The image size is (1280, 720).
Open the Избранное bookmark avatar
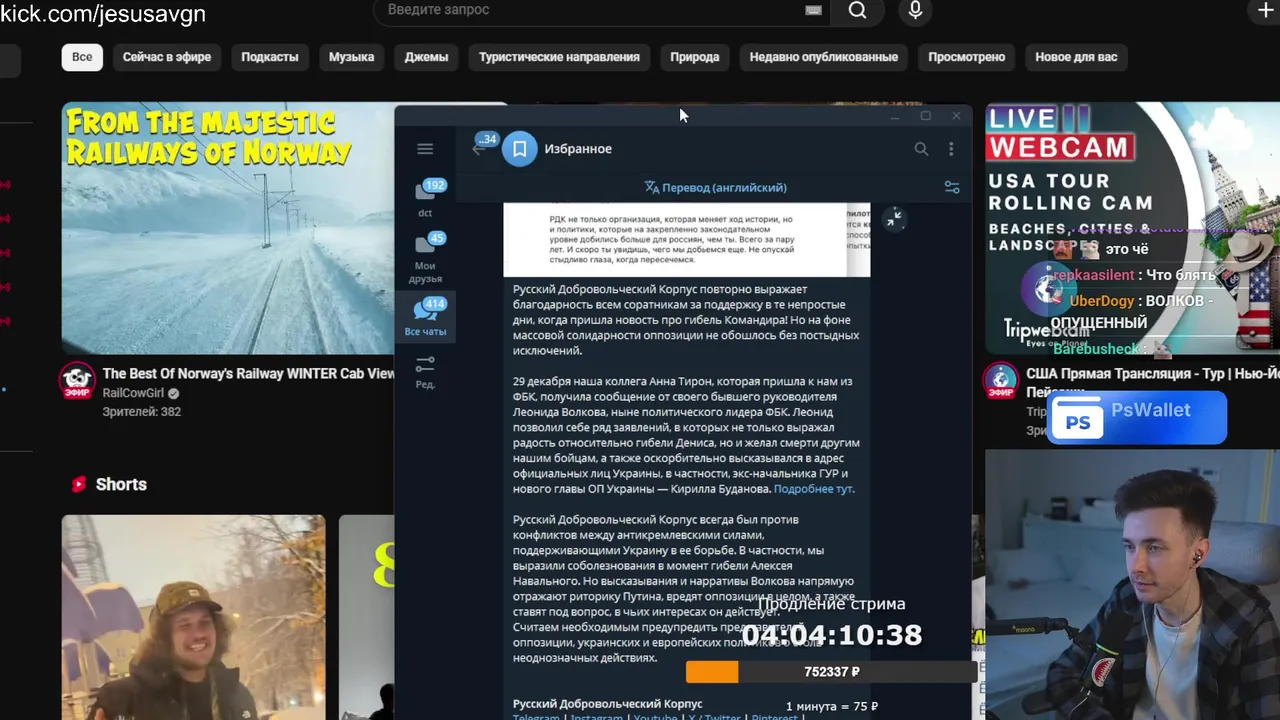click(519, 149)
